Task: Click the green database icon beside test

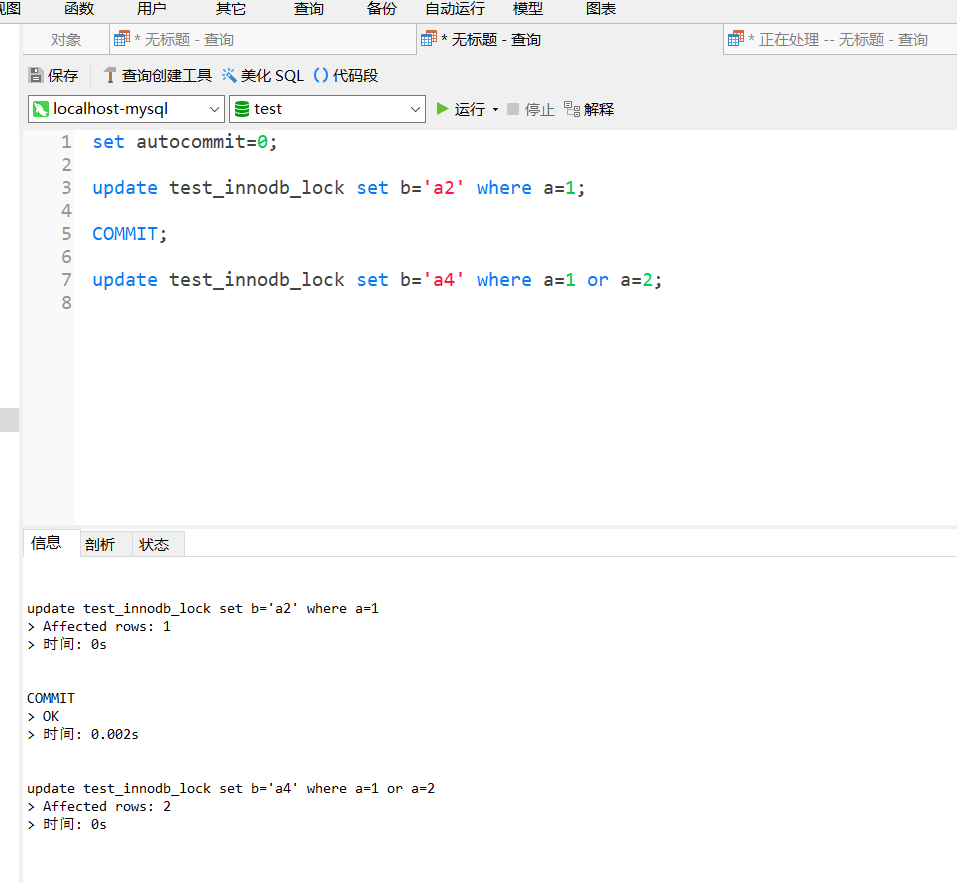Action: pyautogui.click(x=242, y=109)
